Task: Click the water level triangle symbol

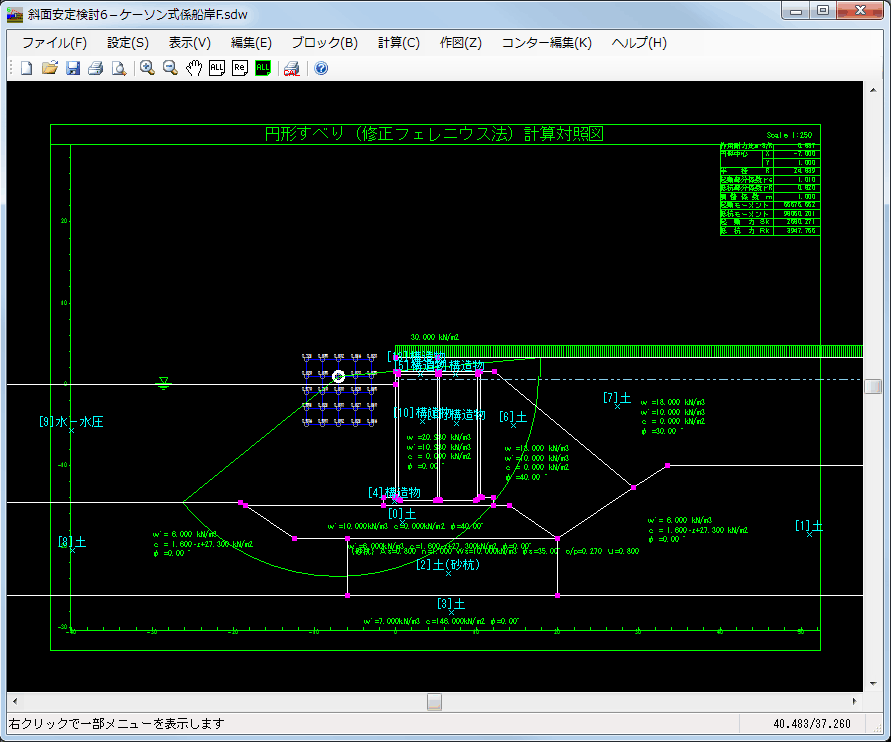Action: (x=164, y=383)
